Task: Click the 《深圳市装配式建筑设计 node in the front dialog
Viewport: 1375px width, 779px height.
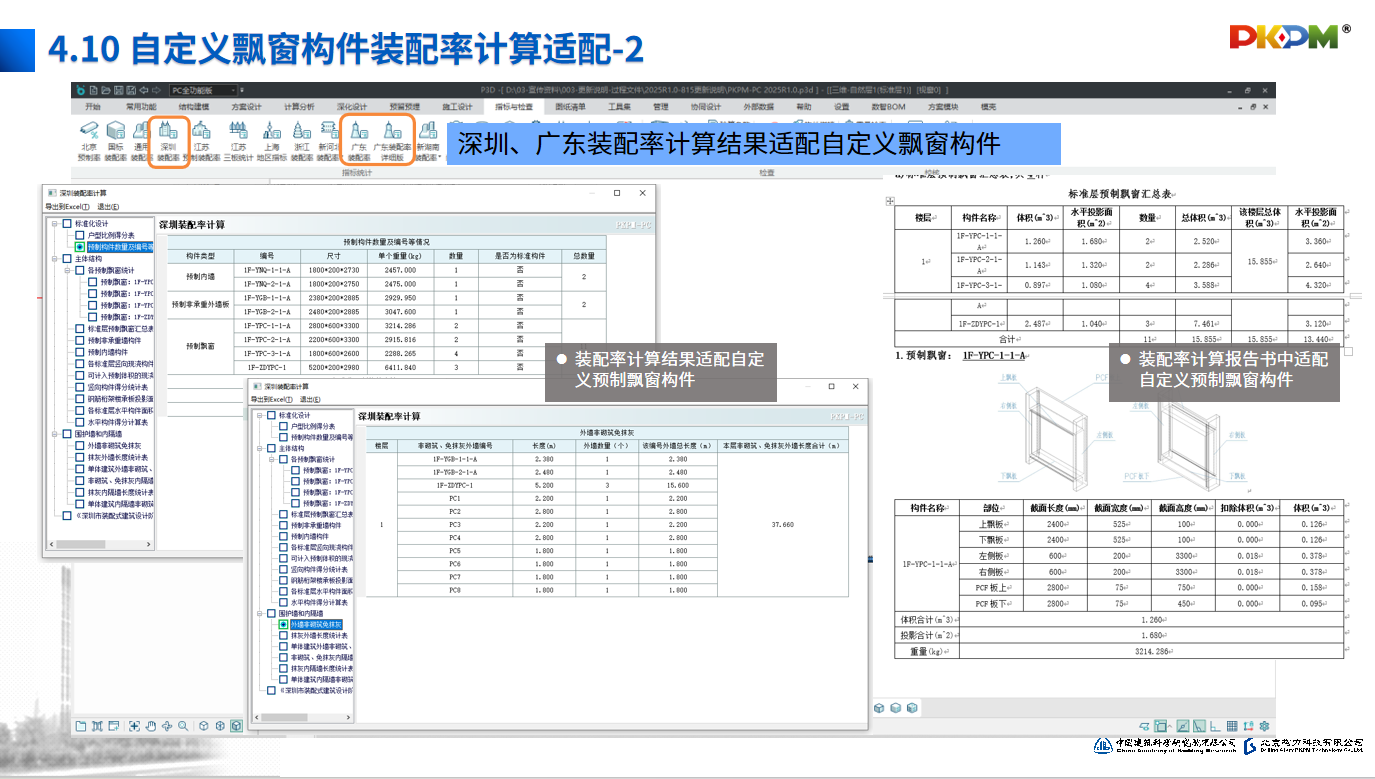Action: point(315,690)
